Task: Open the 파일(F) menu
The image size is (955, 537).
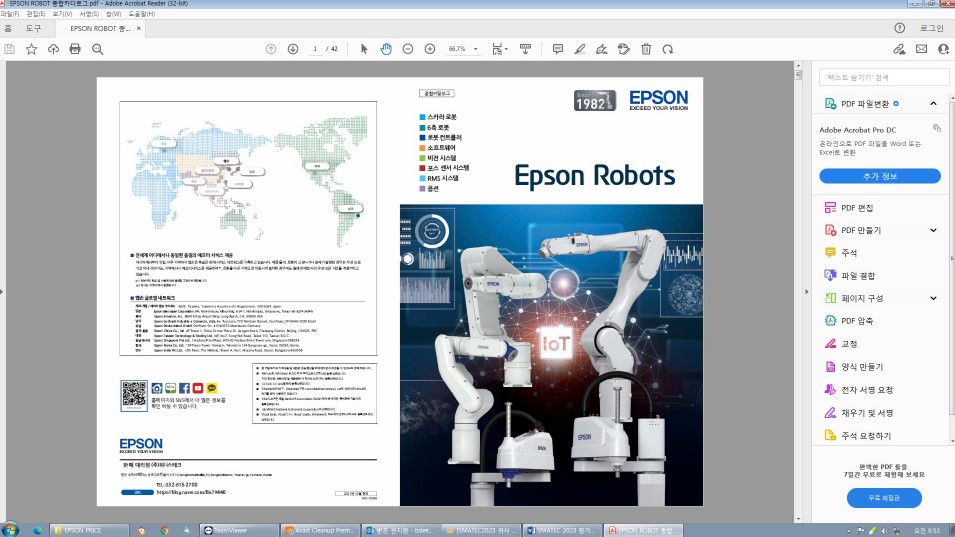Action: pos(10,13)
